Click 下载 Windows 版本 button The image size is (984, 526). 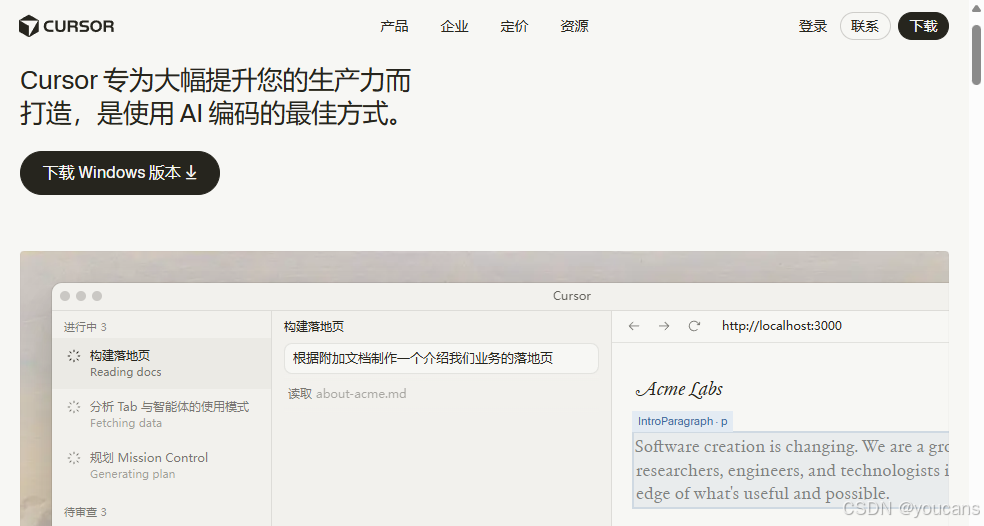(x=120, y=173)
